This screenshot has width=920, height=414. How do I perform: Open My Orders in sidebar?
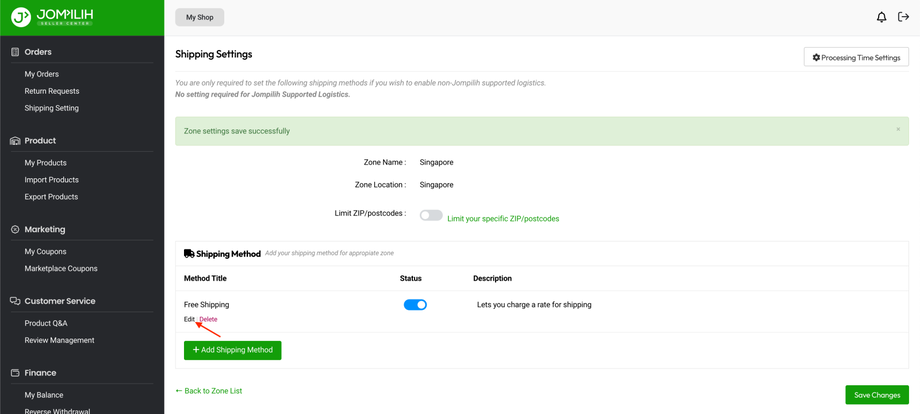coord(42,74)
